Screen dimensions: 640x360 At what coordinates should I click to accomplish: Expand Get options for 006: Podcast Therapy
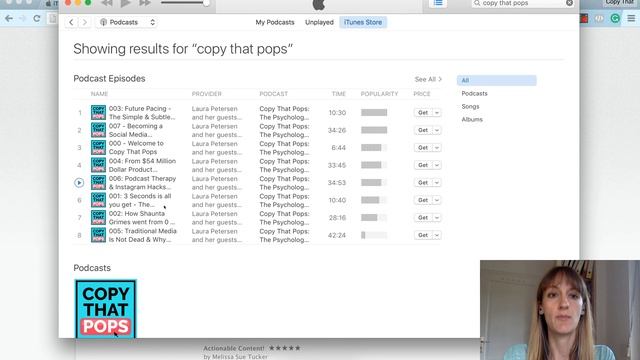coord(437,183)
